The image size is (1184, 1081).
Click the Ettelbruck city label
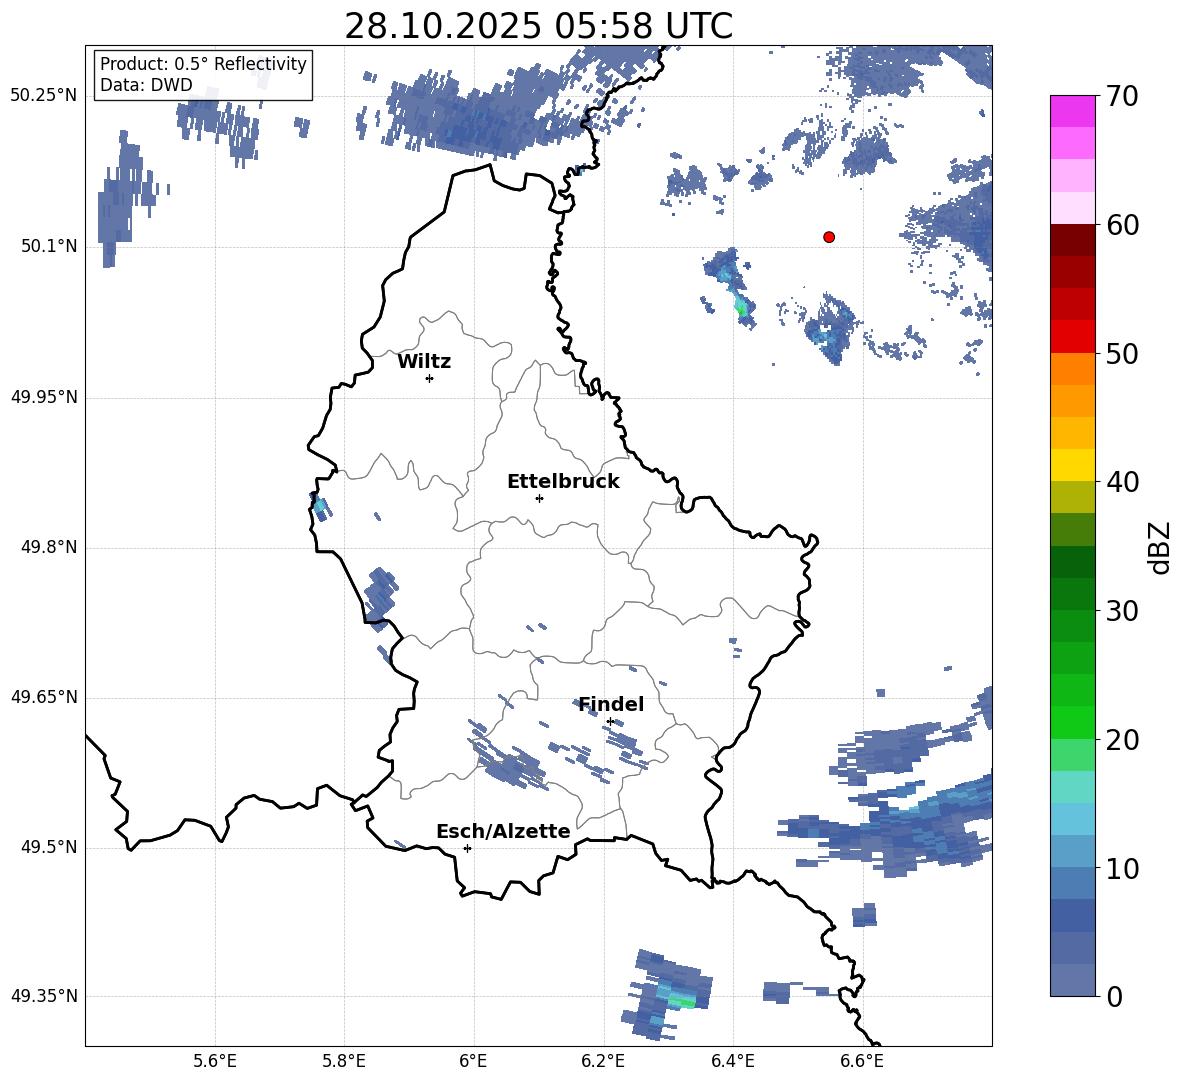pos(563,482)
